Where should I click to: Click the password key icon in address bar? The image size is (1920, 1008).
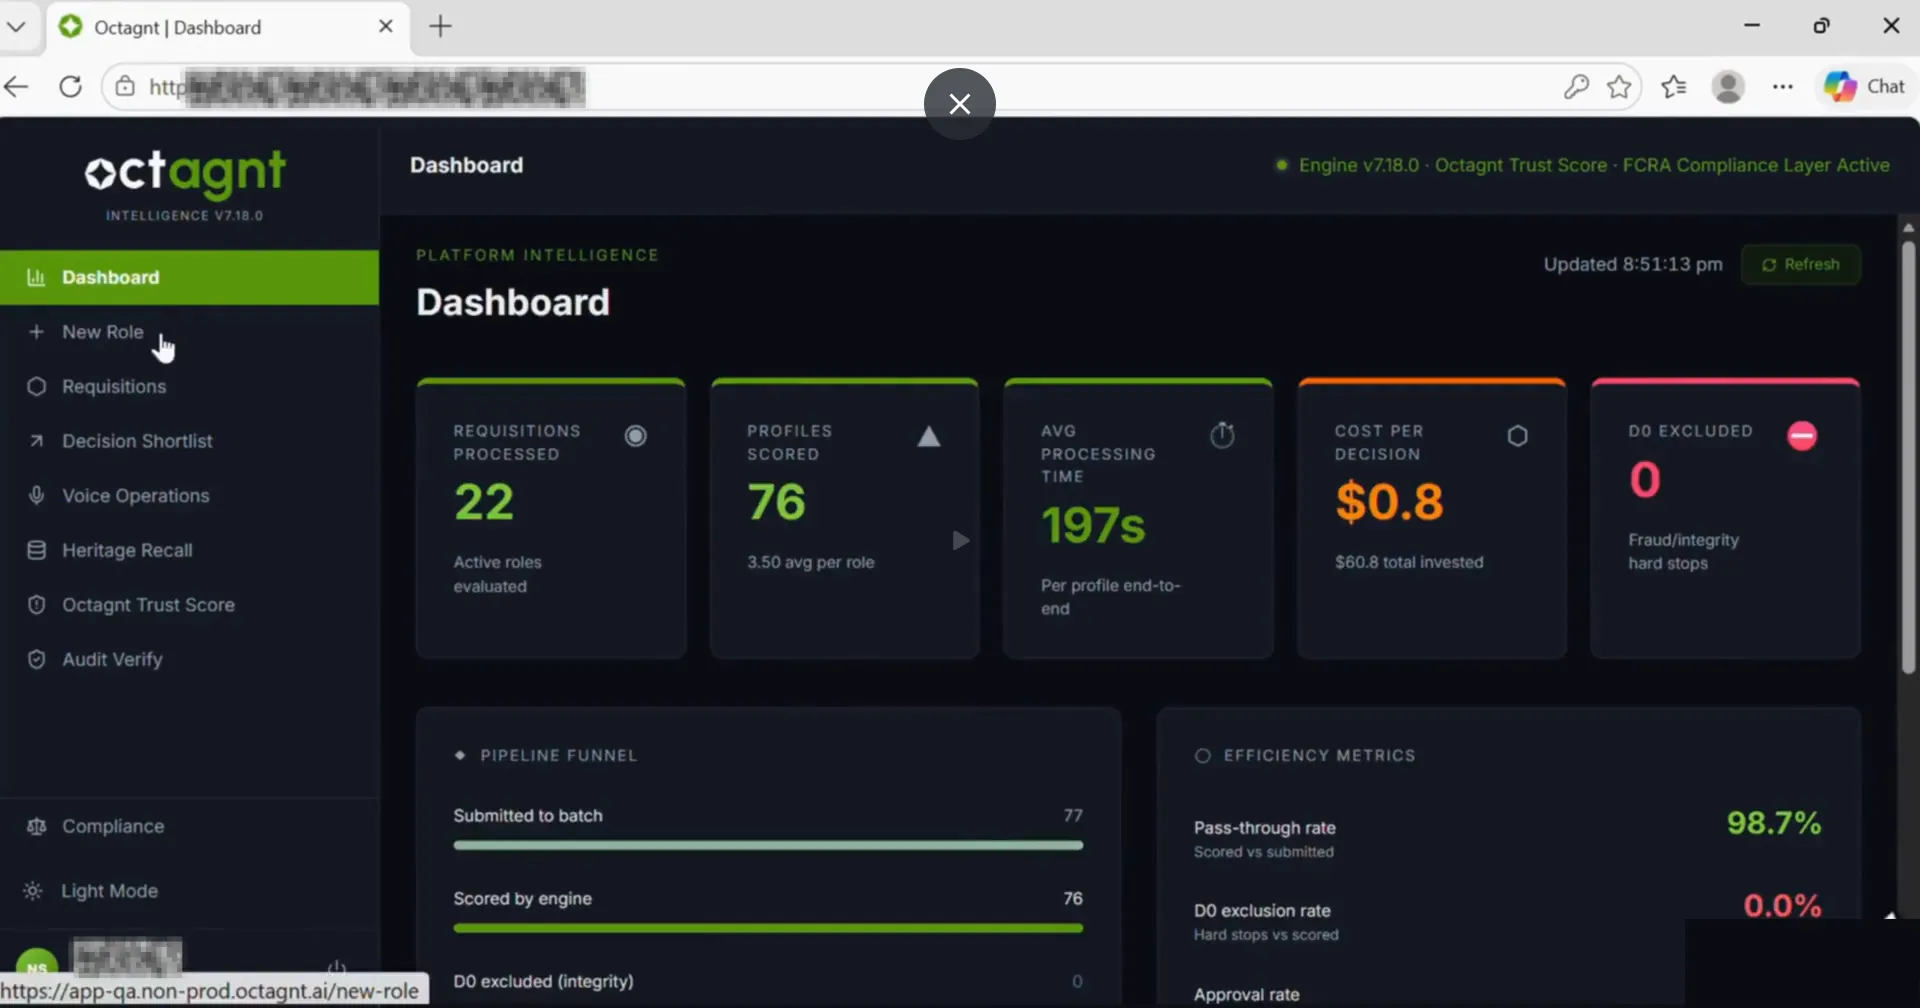(1576, 87)
